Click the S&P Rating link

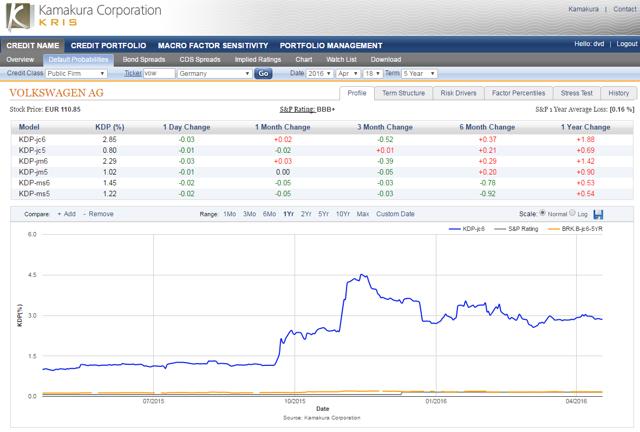pos(297,109)
